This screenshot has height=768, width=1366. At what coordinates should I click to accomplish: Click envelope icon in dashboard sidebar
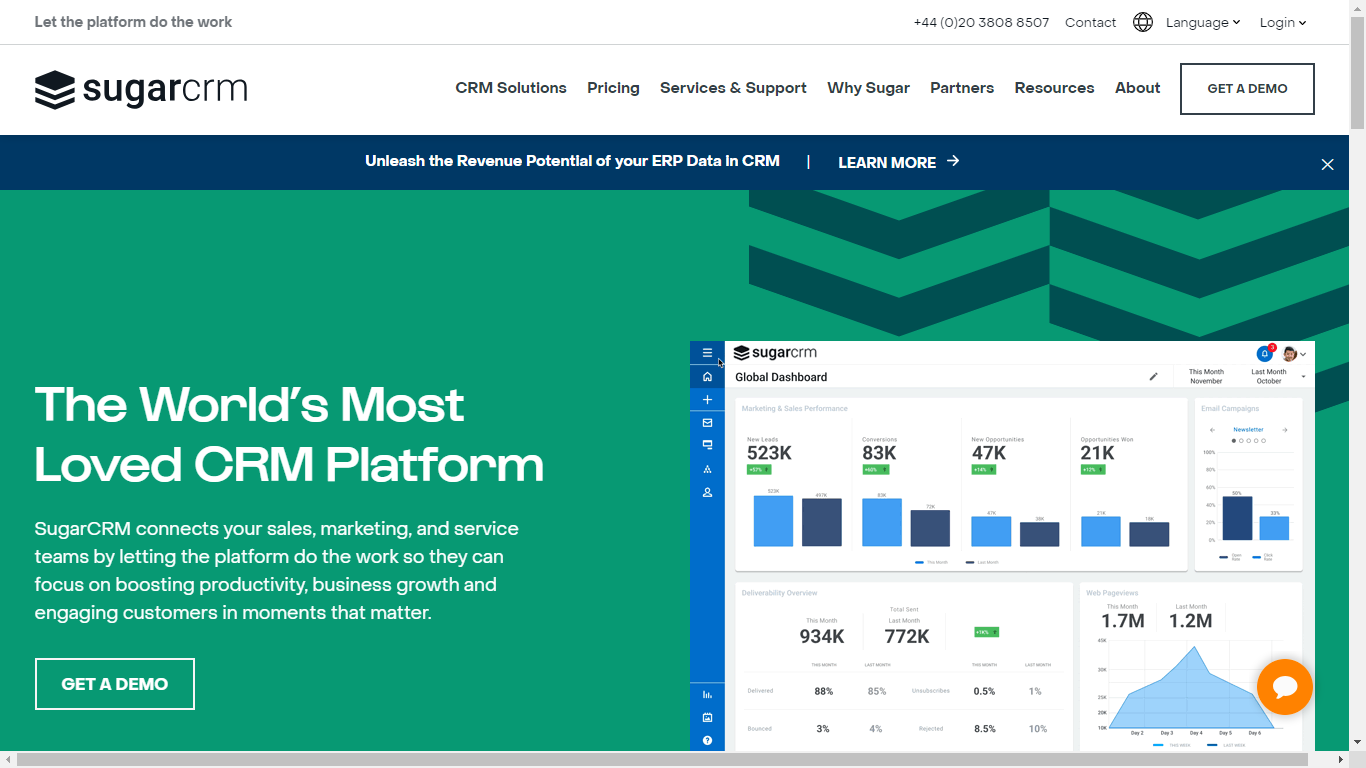707,423
